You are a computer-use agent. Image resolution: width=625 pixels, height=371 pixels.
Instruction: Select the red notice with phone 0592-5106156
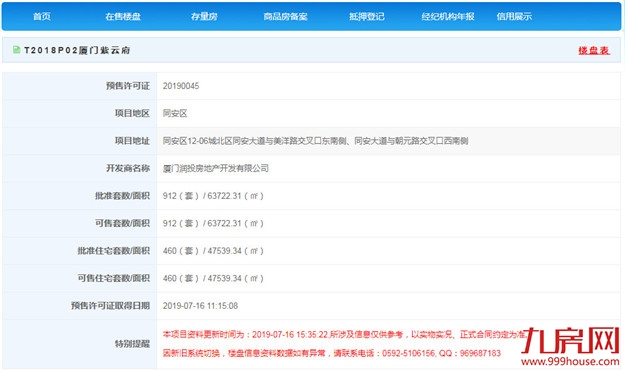(x=332, y=353)
